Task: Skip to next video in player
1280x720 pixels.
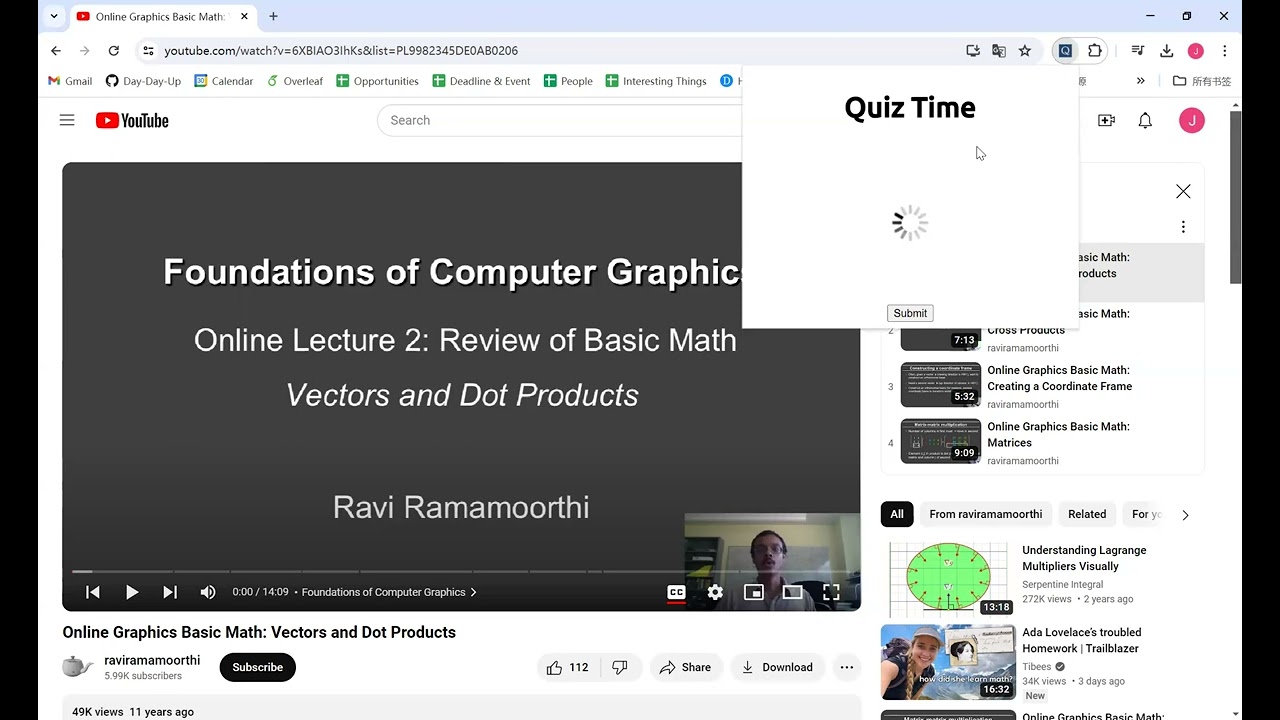Action: (170, 592)
